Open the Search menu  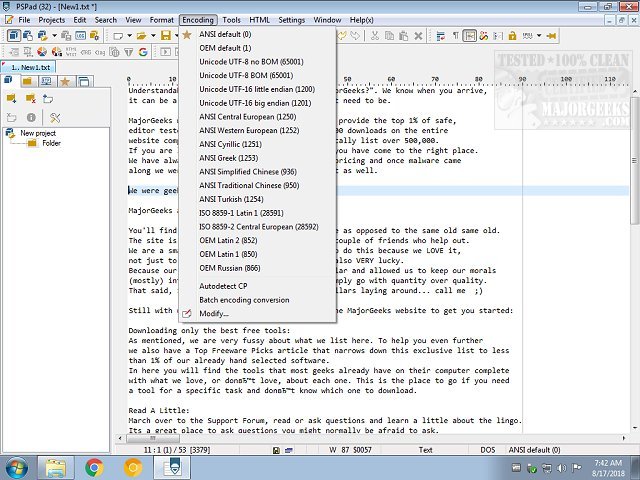(x=106, y=20)
